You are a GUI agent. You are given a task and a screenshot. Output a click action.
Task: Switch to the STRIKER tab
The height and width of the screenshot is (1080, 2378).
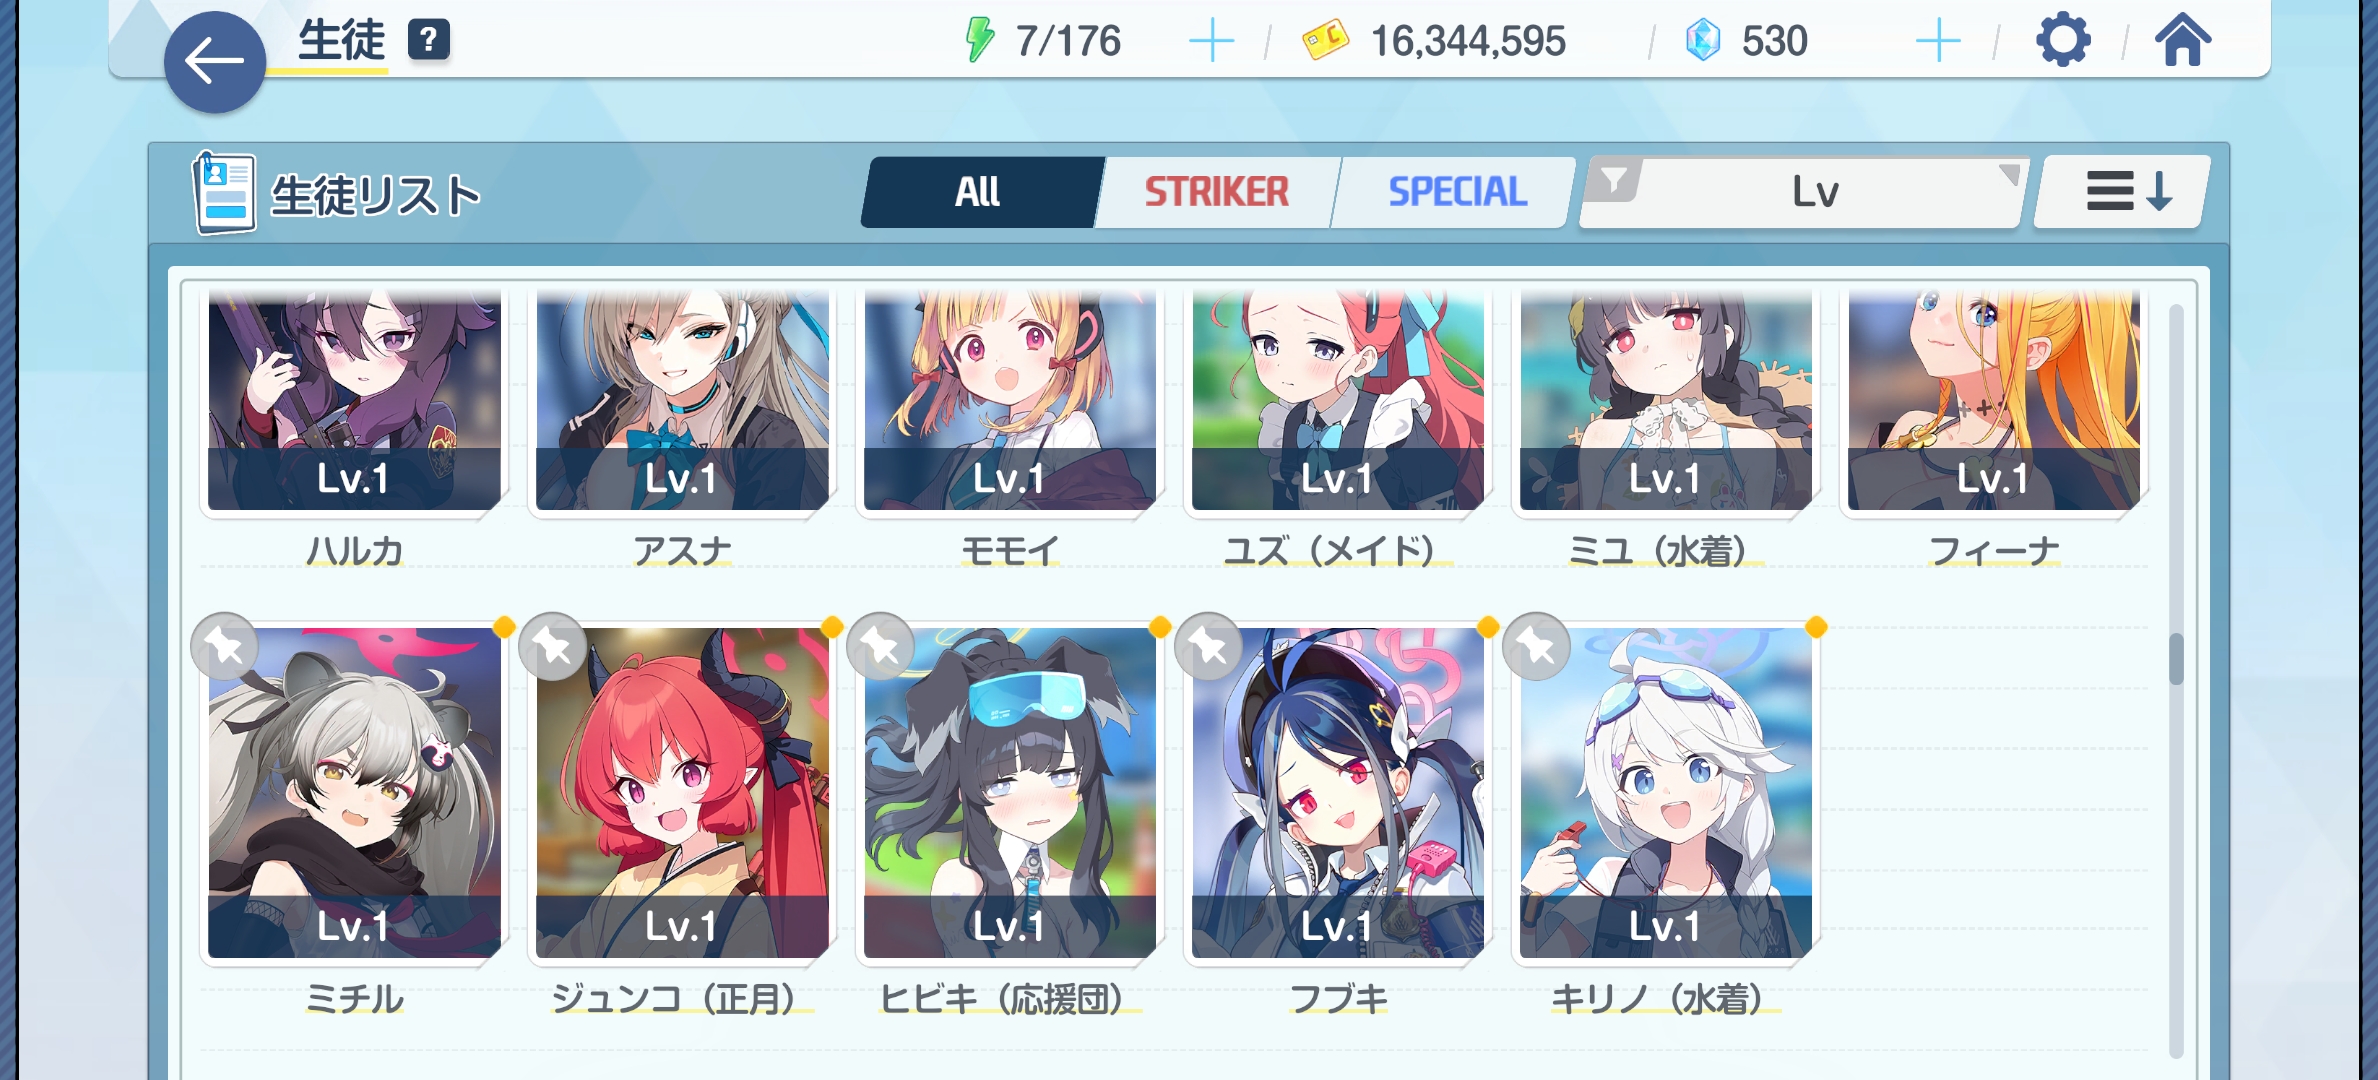[x=1216, y=192]
